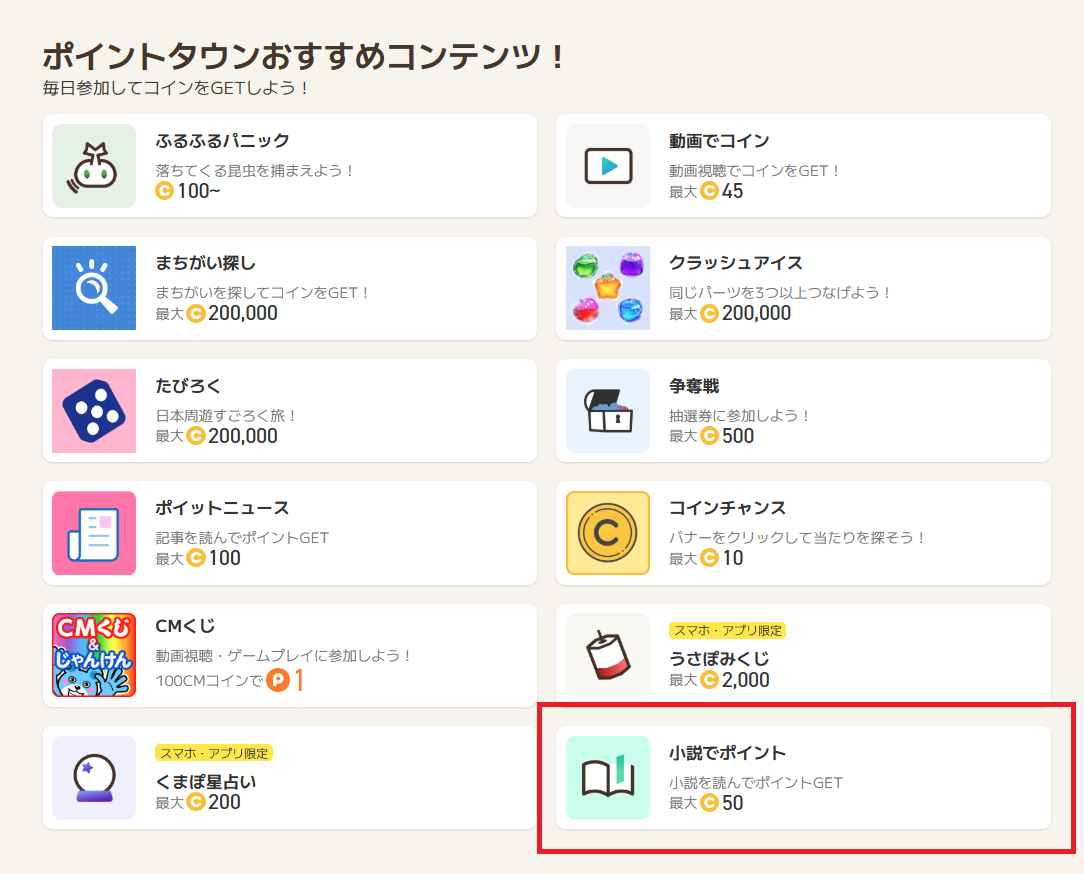The width and height of the screenshot is (1084, 874).
Task: Click the 200,000 coin reward on たびろく
Action: pyautogui.click(x=216, y=436)
